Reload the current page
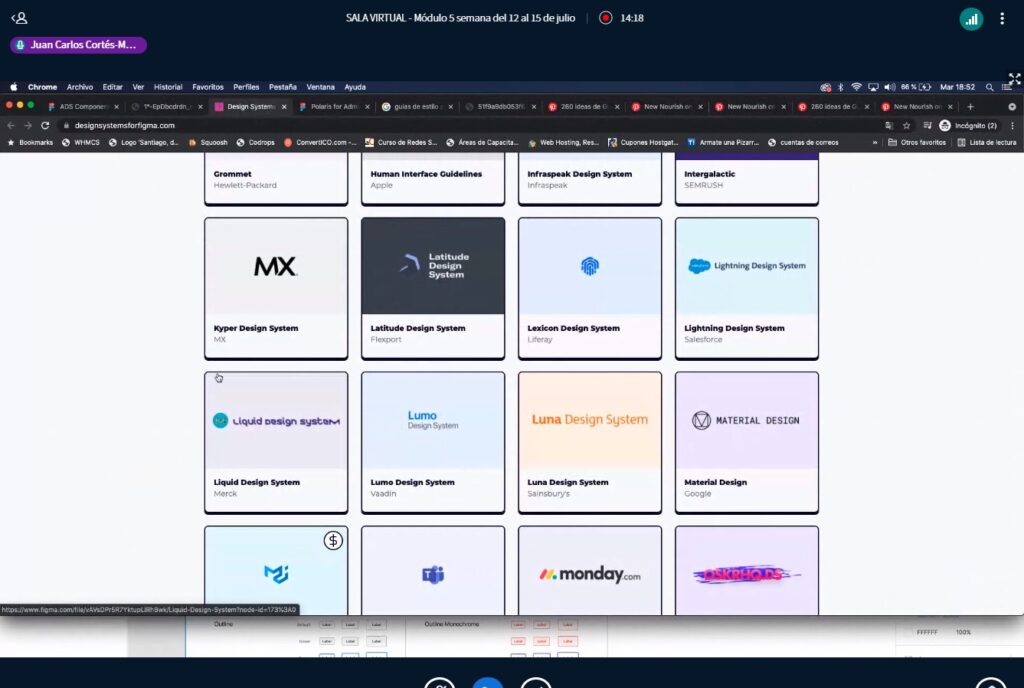This screenshot has height=688, width=1024. point(45,125)
